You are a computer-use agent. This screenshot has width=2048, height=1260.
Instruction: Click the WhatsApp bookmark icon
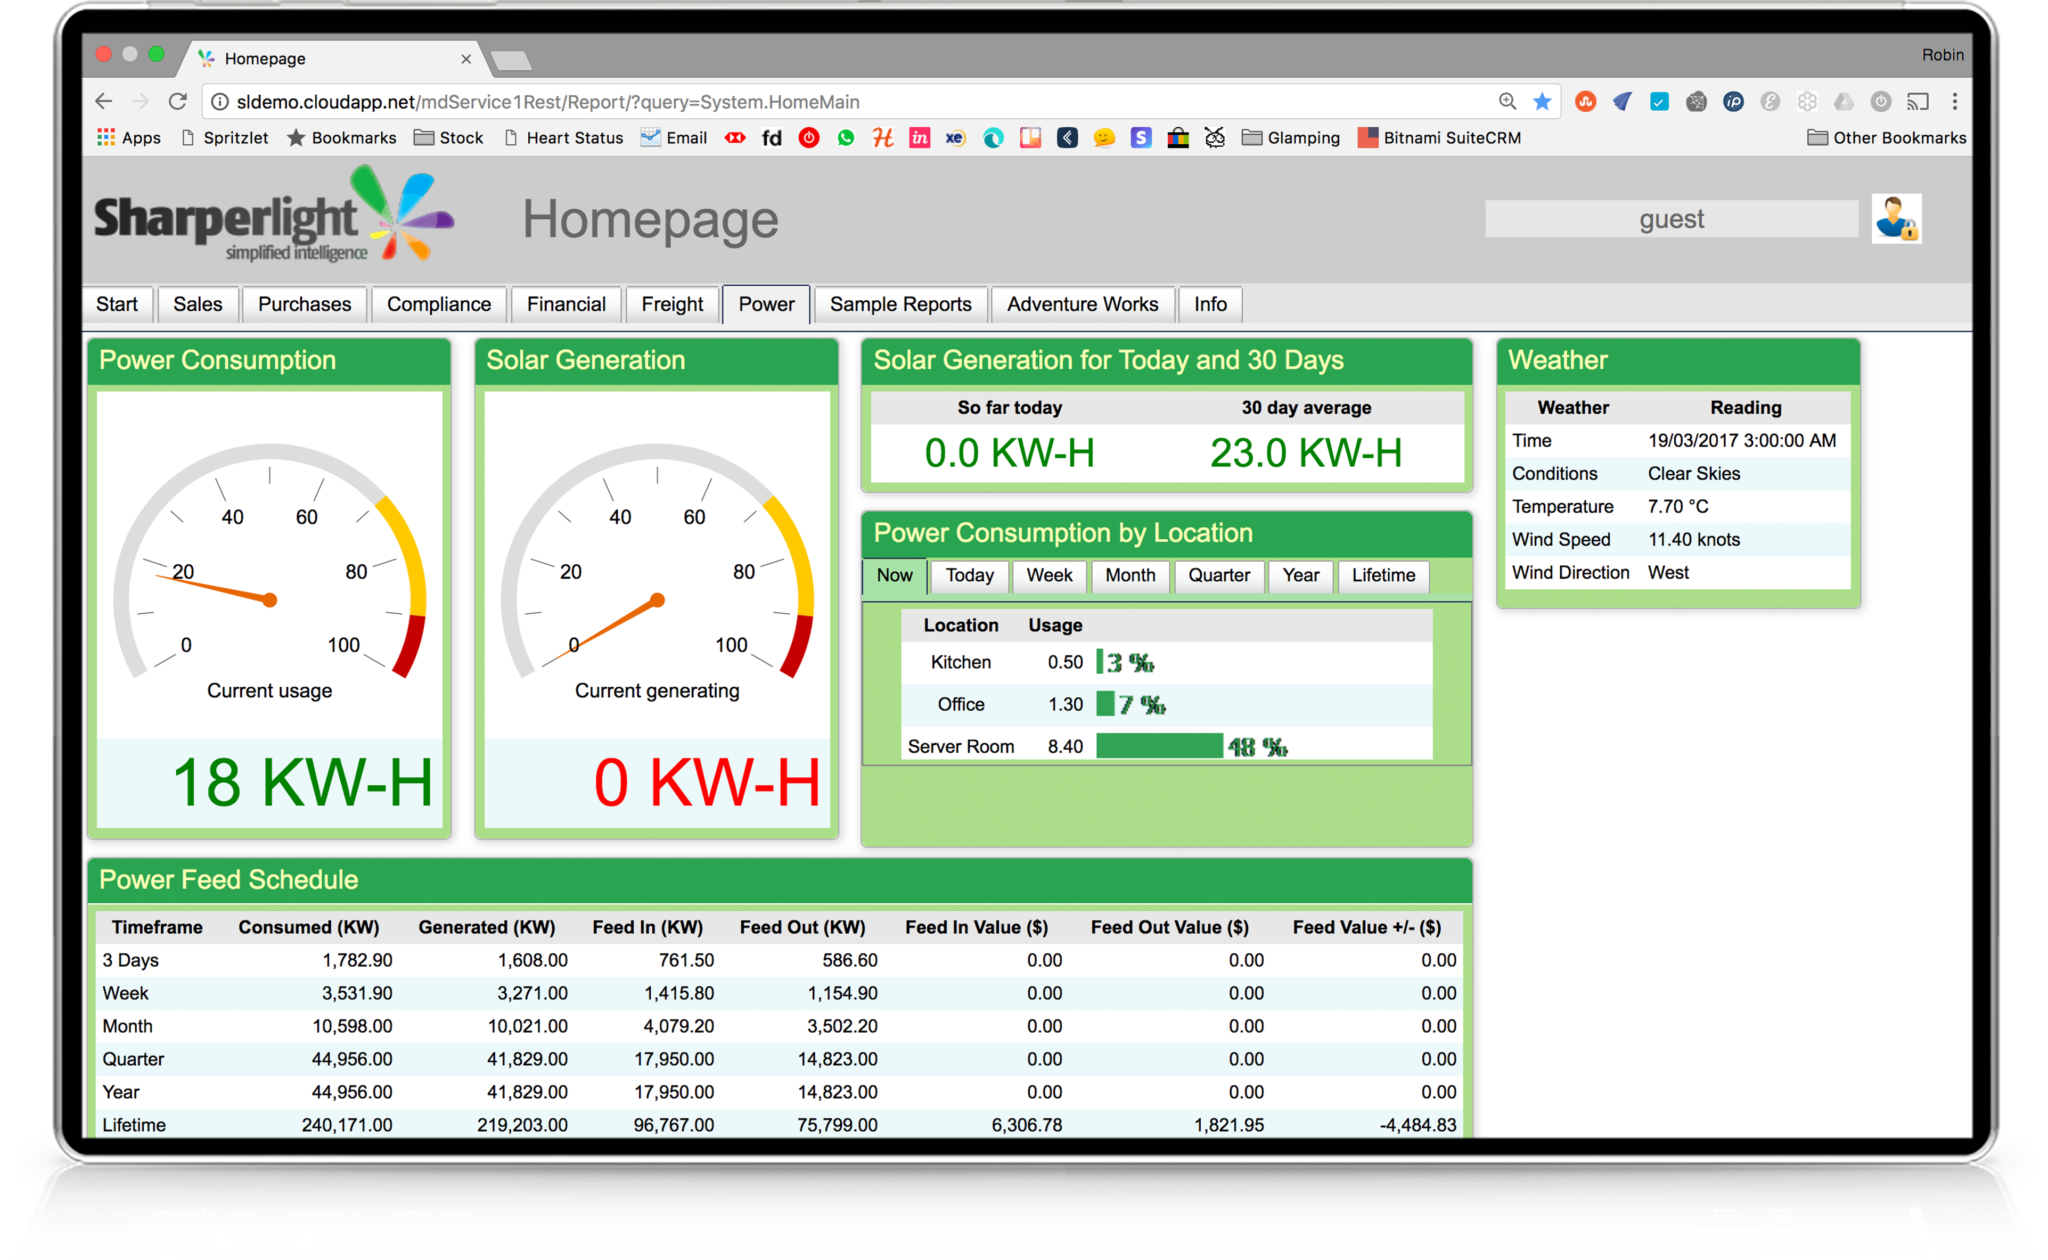point(846,138)
